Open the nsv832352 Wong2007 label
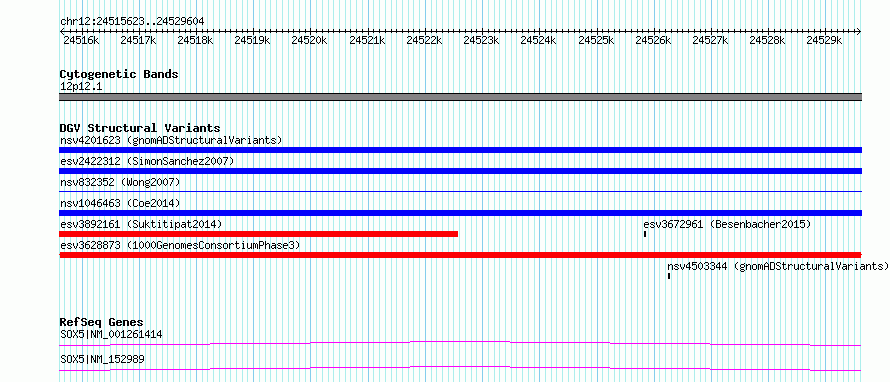This screenshot has width=890, height=382. tap(120, 182)
